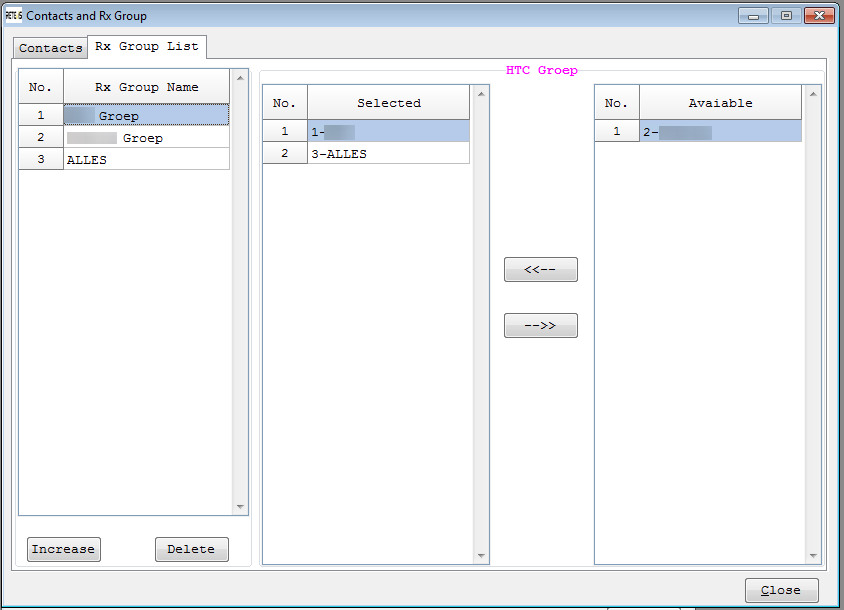The width and height of the screenshot is (844, 610).
Task: Select the ALLES row in Rx Group list
Action: pyautogui.click(x=146, y=159)
